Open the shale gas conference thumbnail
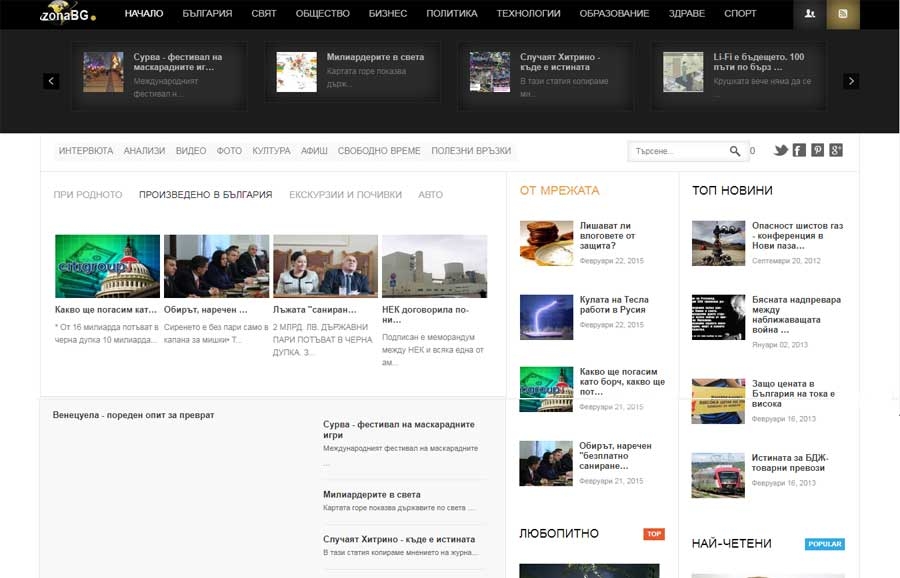900x578 pixels. pyautogui.click(x=718, y=243)
